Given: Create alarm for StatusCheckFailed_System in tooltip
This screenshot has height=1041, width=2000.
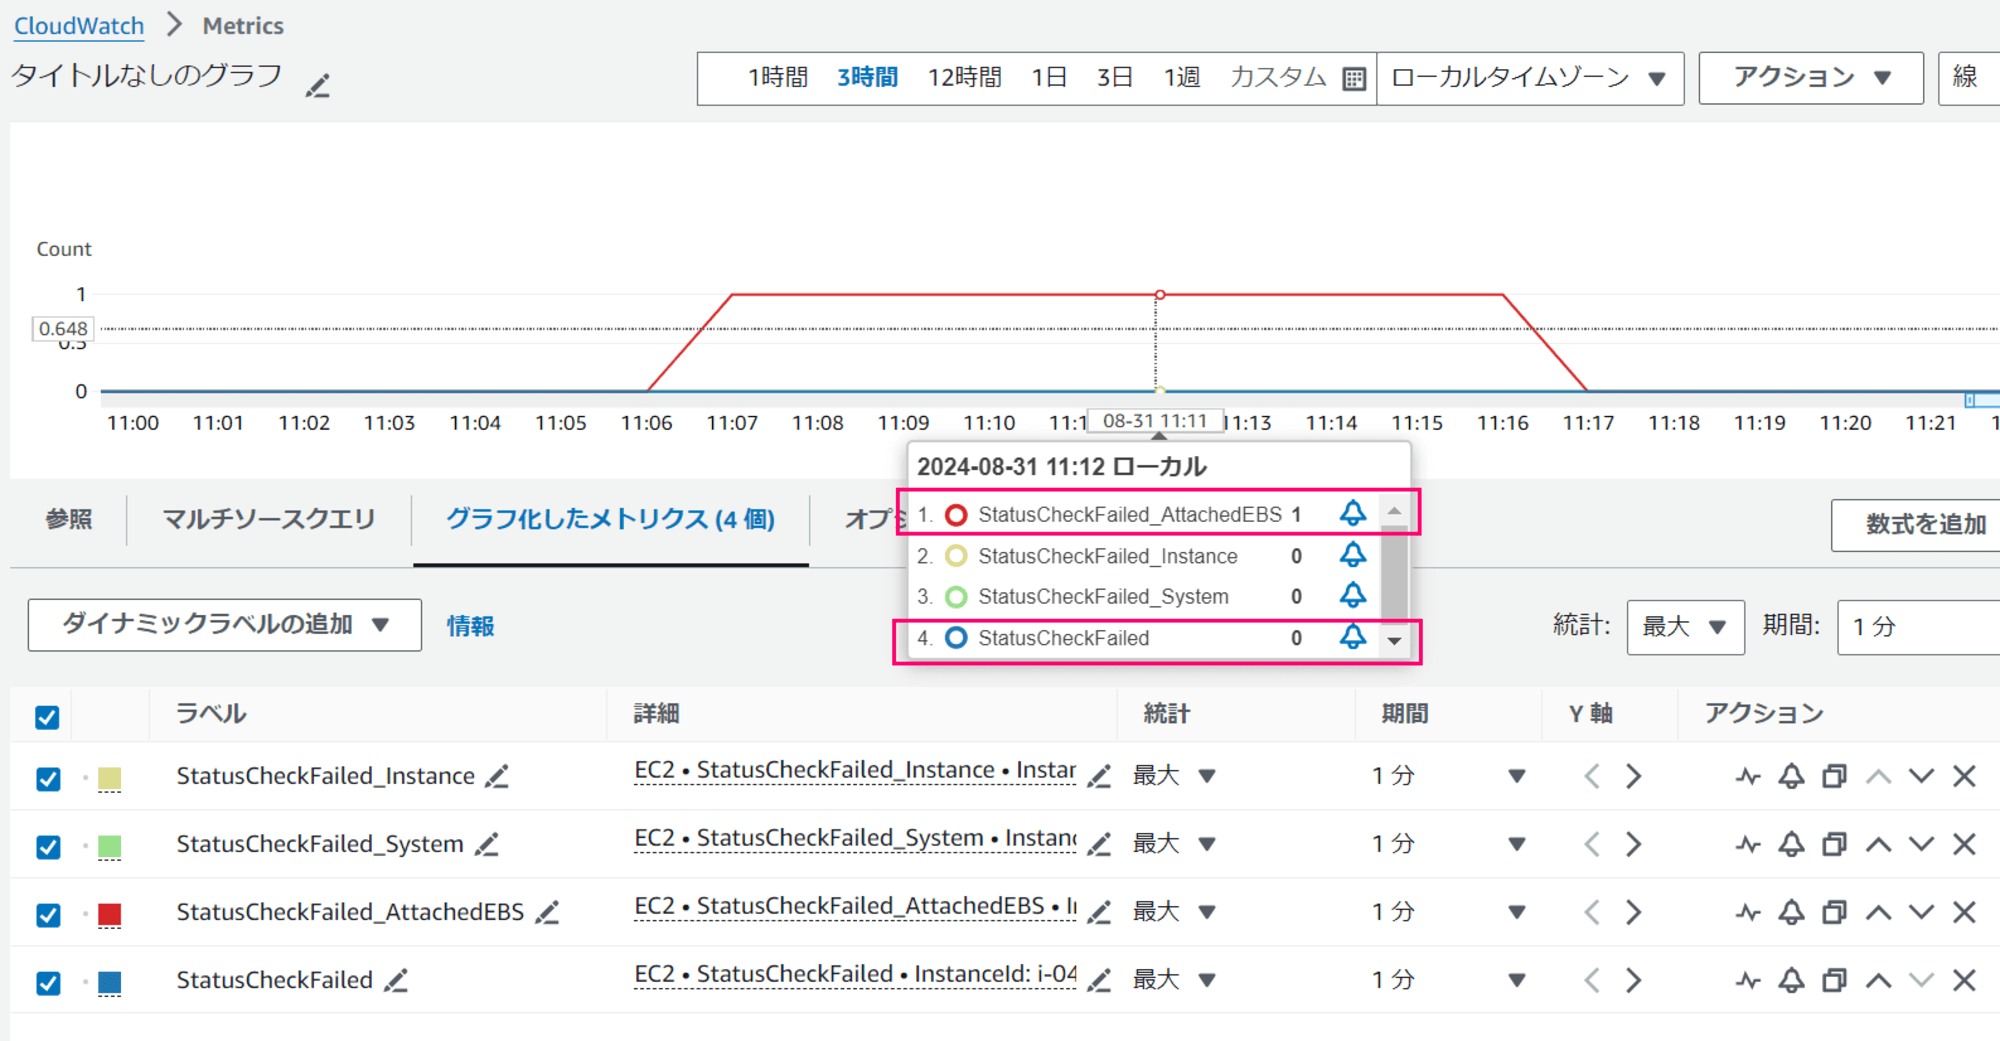Looking at the screenshot, I should tap(1352, 596).
